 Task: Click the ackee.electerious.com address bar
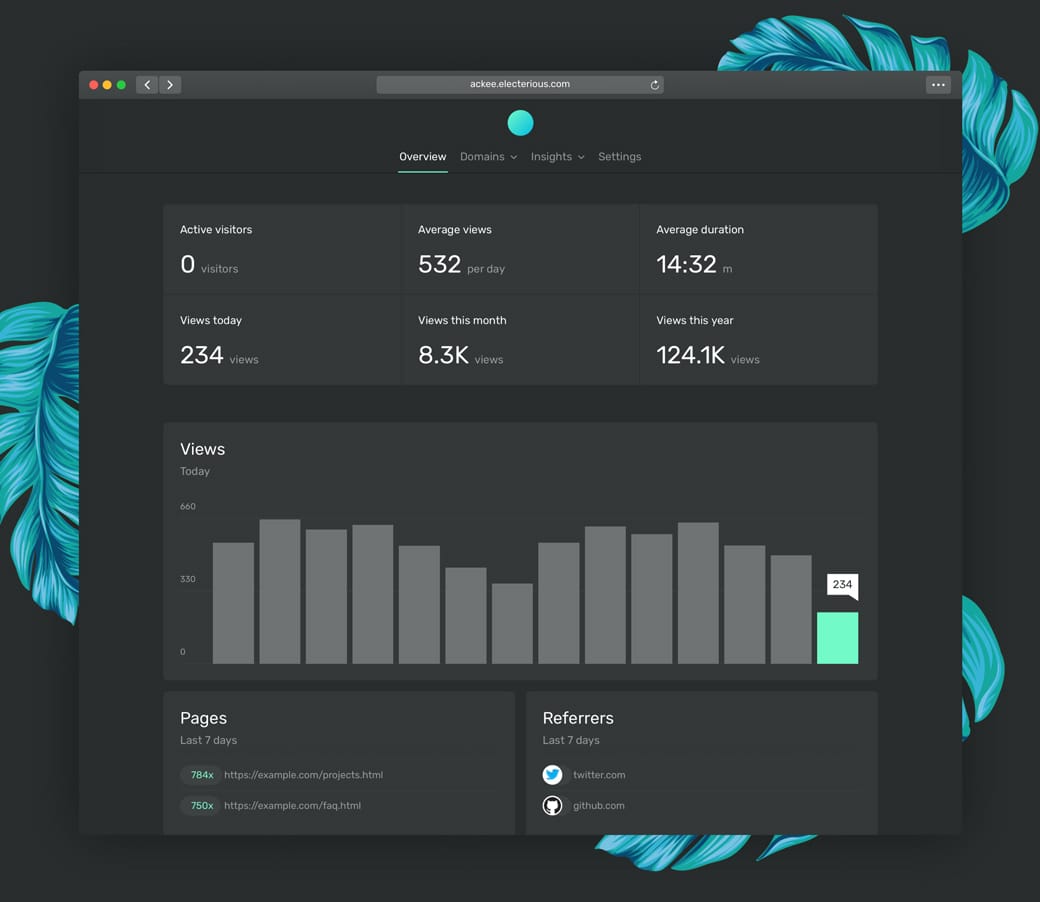(x=519, y=85)
